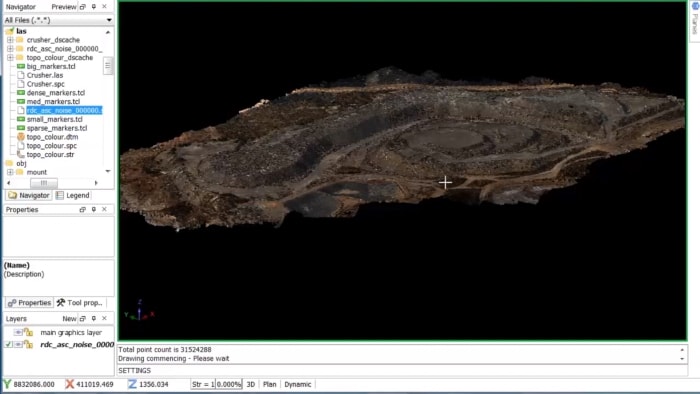Click Navigator horizontal scrollbar thumb
Screen dimensions: 700x394
(44, 183)
